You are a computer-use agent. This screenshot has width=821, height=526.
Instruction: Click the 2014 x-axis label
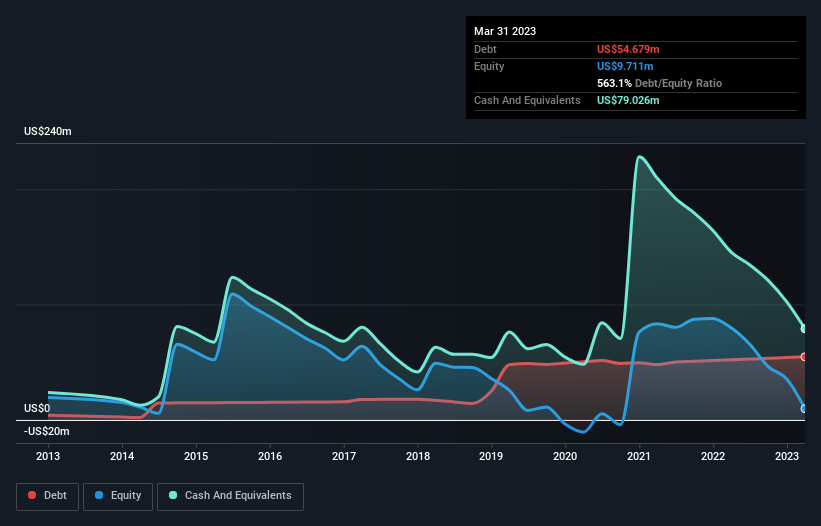click(x=122, y=456)
